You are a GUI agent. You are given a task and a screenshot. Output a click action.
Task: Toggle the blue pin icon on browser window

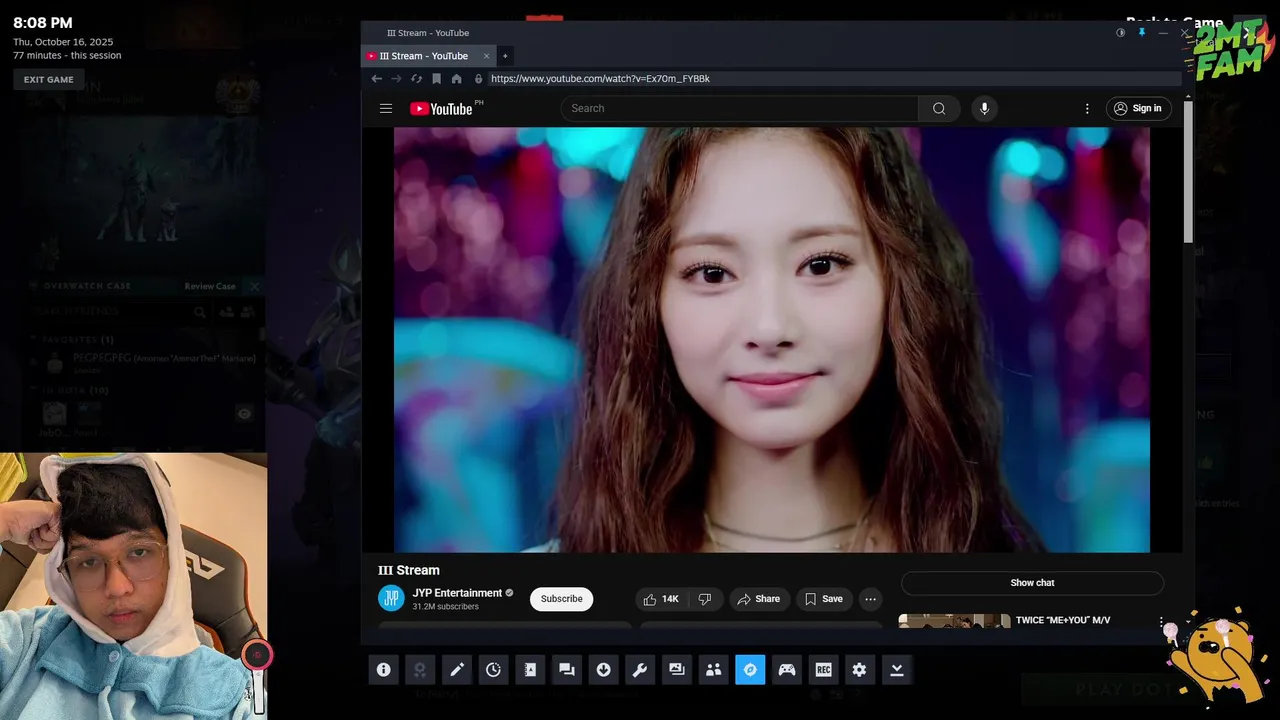click(x=1141, y=33)
